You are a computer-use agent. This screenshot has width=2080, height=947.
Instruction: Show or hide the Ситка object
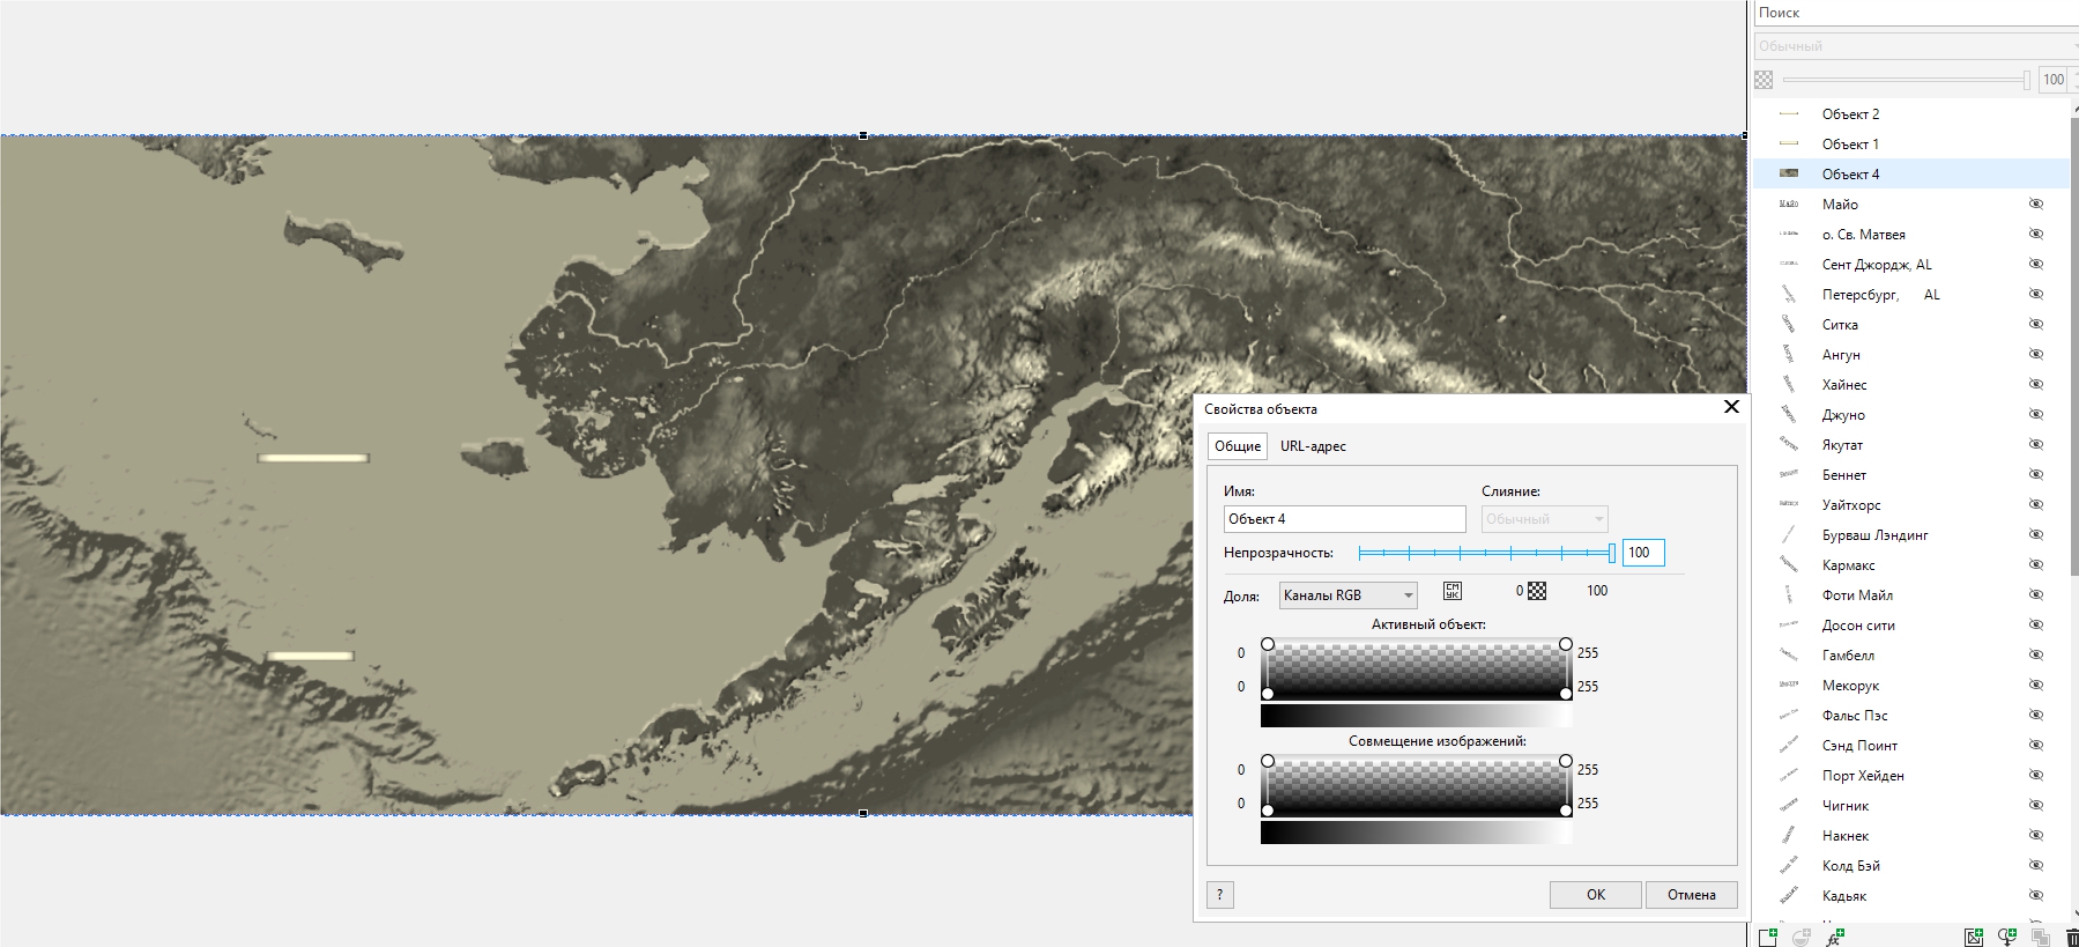click(2035, 324)
